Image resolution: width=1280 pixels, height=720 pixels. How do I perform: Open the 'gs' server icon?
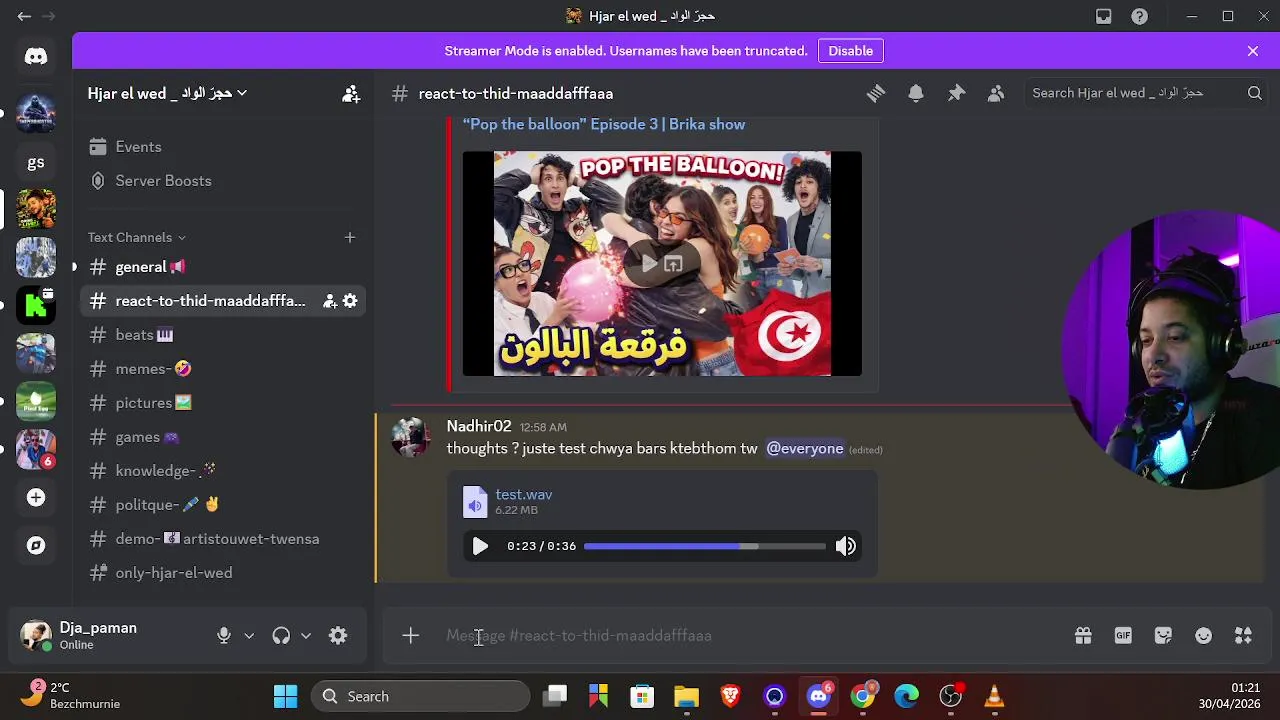point(36,161)
